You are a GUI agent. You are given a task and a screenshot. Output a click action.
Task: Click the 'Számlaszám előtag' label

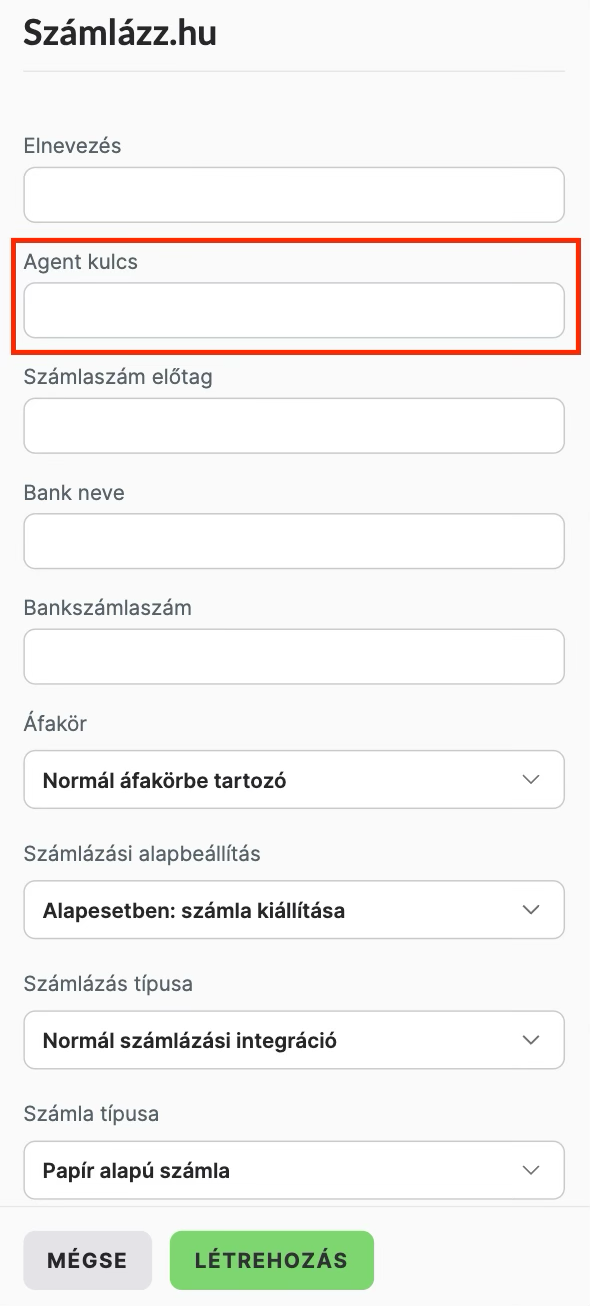[118, 377]
